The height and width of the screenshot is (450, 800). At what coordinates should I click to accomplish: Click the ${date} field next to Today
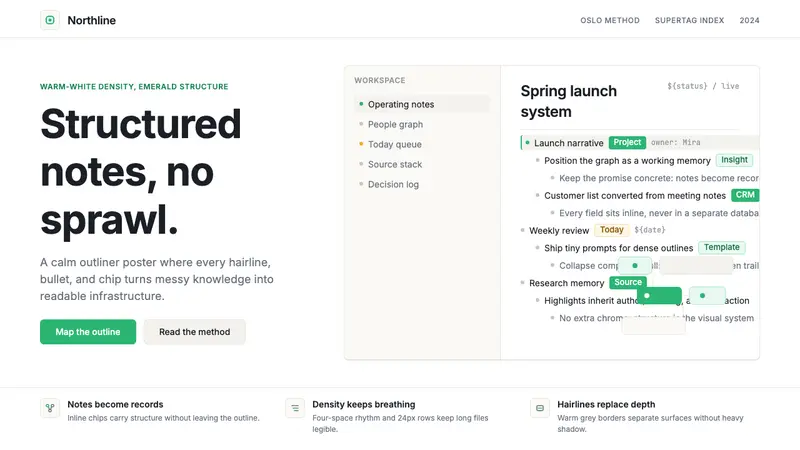[x=649, y=230]
